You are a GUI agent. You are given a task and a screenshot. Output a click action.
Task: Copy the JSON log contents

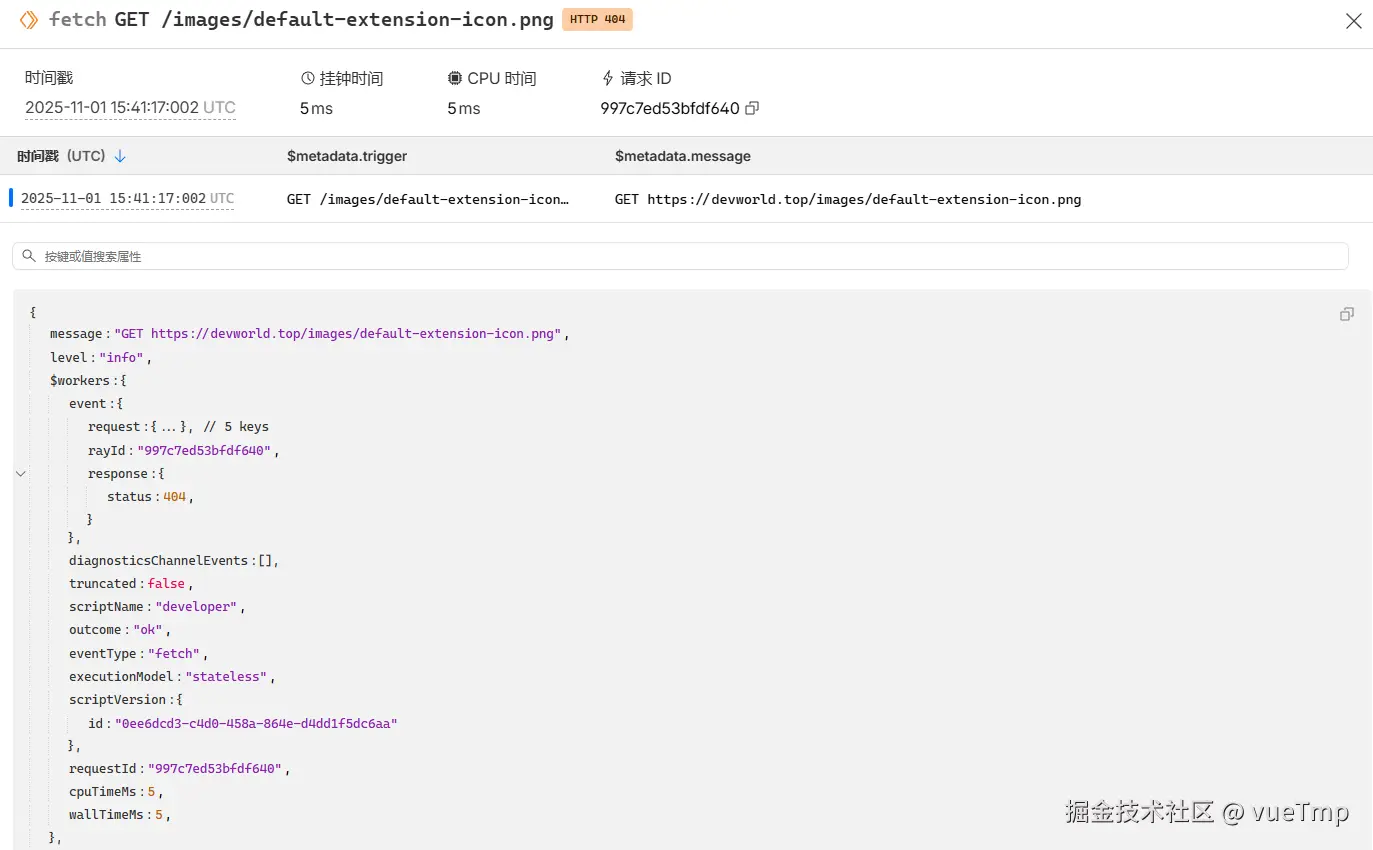coord(1346,314)
